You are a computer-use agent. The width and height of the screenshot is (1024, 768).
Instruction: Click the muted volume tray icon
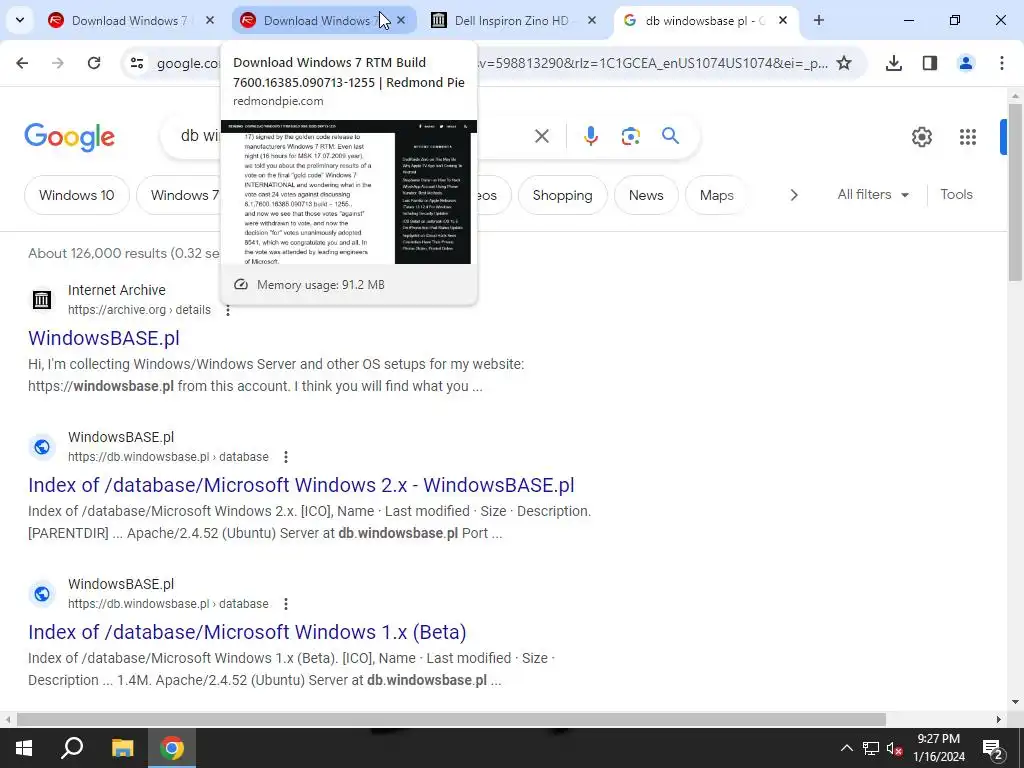tap(894, 748)
